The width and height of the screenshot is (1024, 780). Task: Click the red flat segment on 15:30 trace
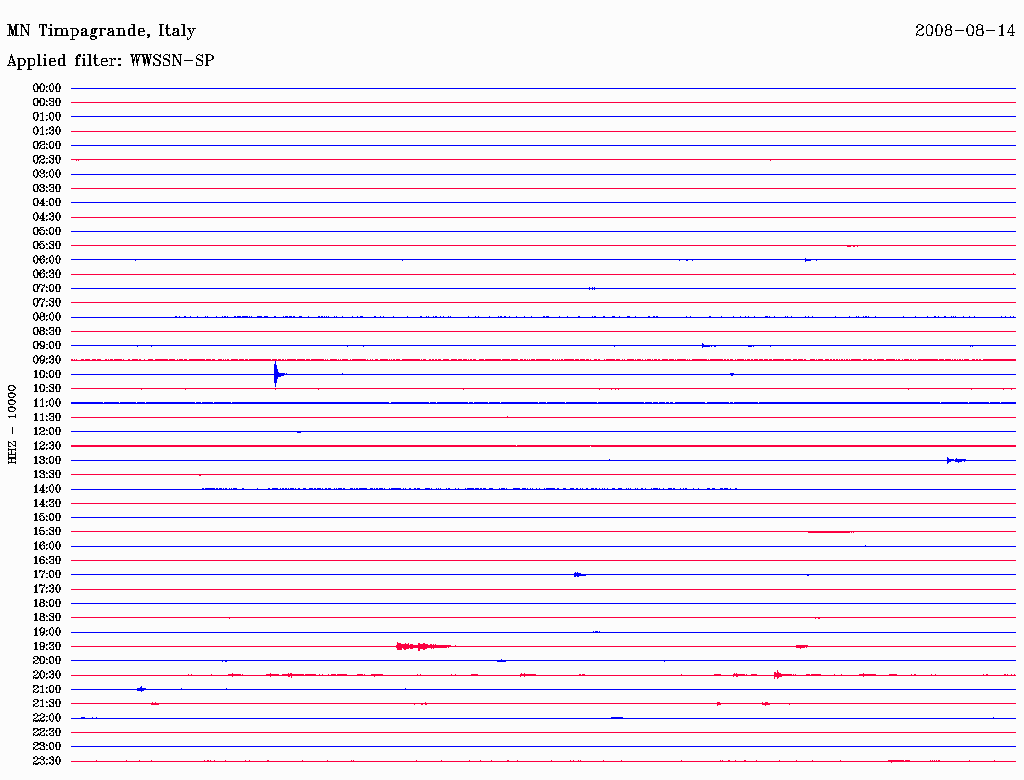(830, 532)
